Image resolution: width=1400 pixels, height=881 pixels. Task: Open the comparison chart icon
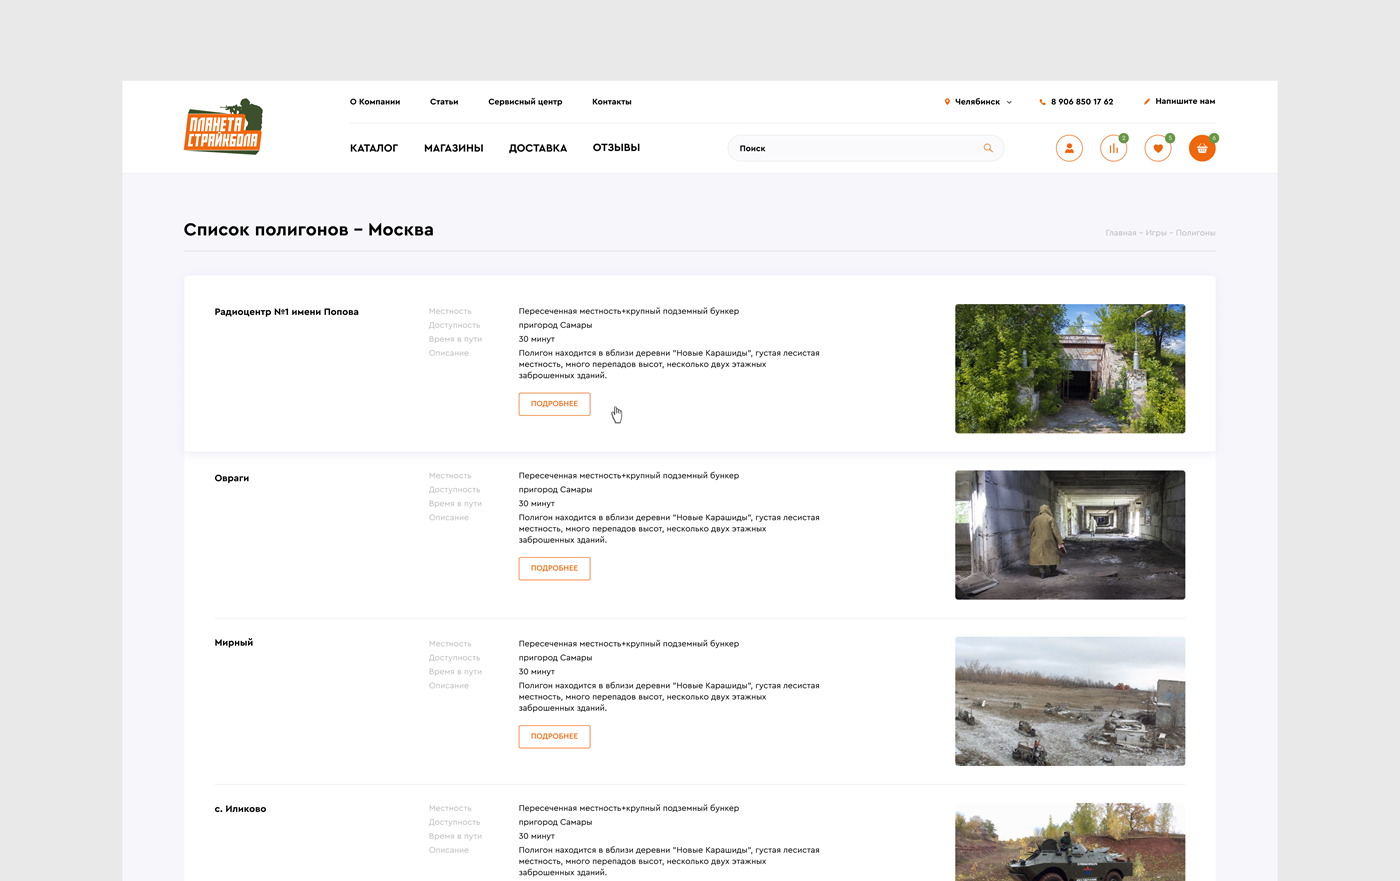[x=1113, y=148]
